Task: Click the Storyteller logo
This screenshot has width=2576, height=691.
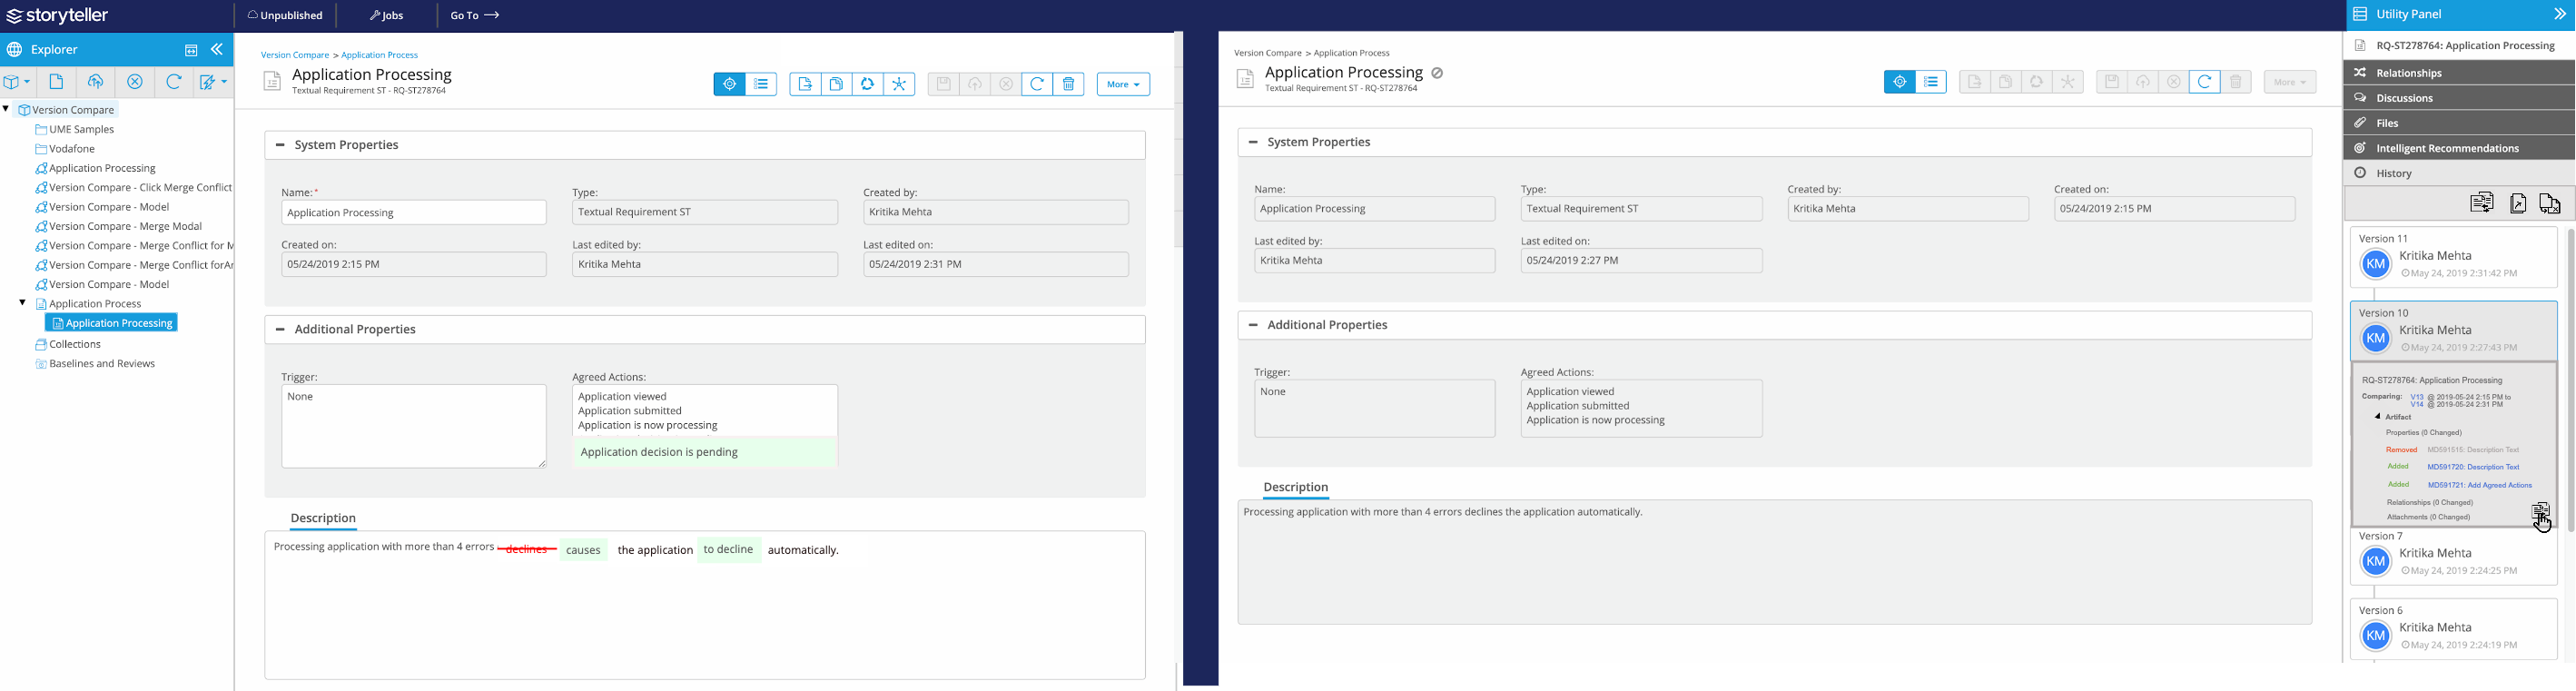Action: point(57,15)
